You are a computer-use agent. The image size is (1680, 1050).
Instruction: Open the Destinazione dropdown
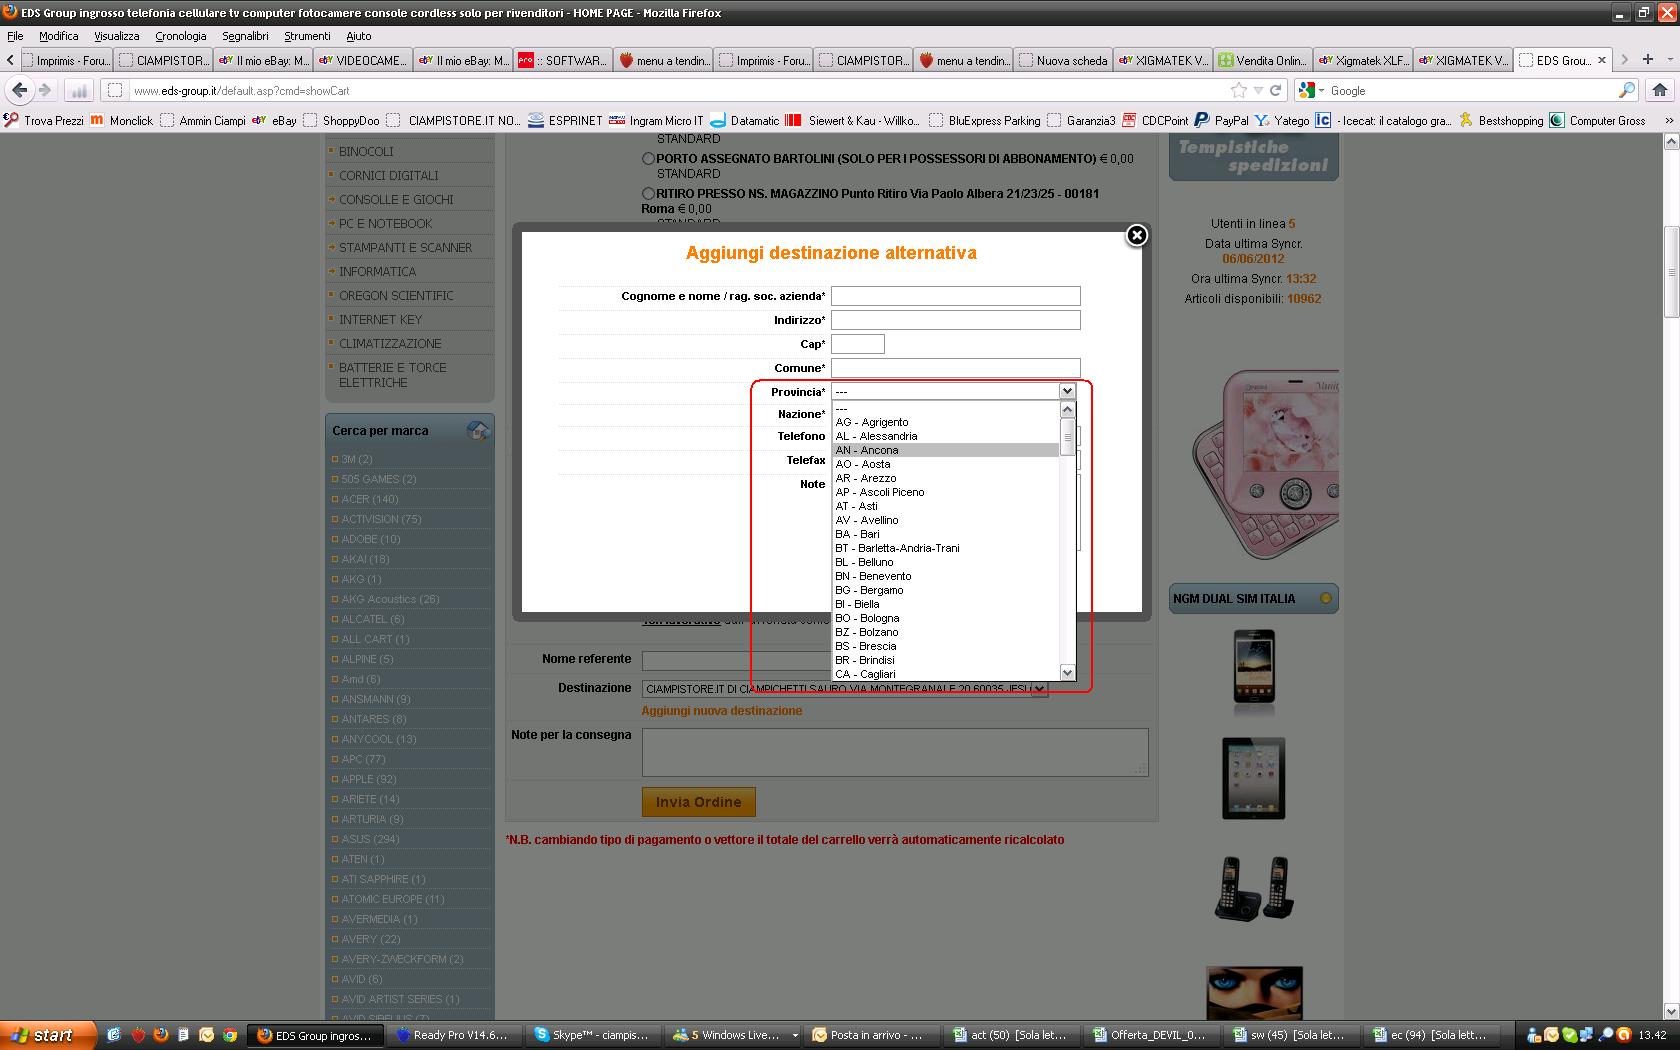coord(844,688)
